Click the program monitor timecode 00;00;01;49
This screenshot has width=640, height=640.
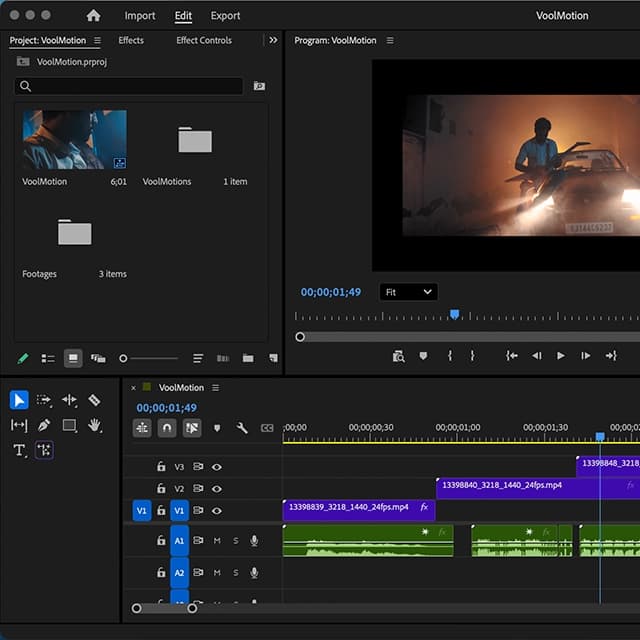coord(331,292)
